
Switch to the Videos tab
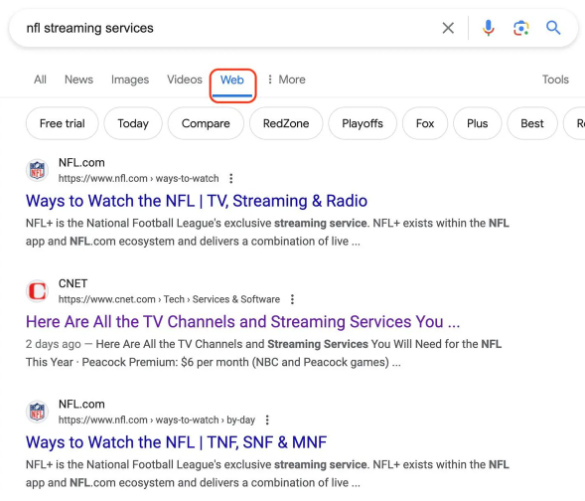184,79
